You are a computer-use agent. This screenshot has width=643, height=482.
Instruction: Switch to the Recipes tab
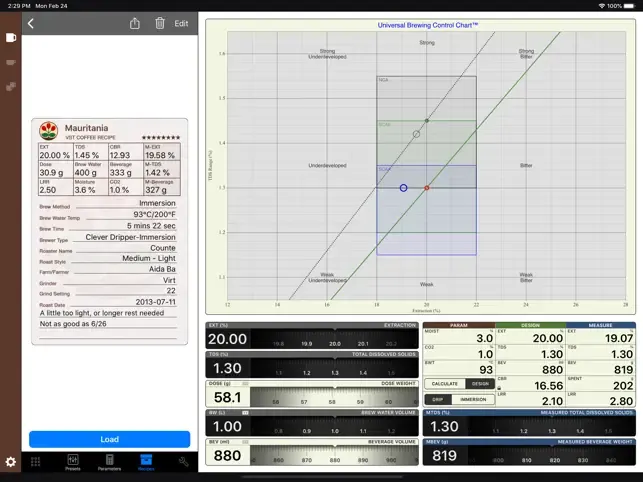click(x=146, y=462)
